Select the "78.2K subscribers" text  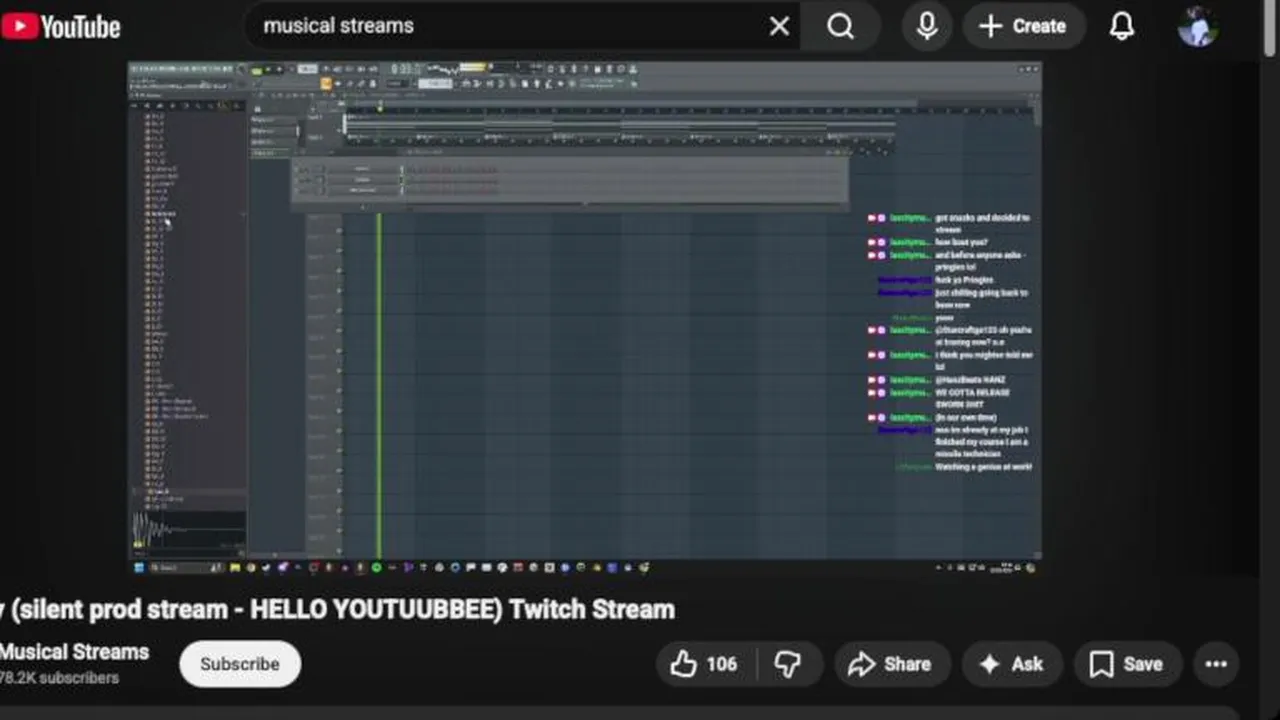59,678
